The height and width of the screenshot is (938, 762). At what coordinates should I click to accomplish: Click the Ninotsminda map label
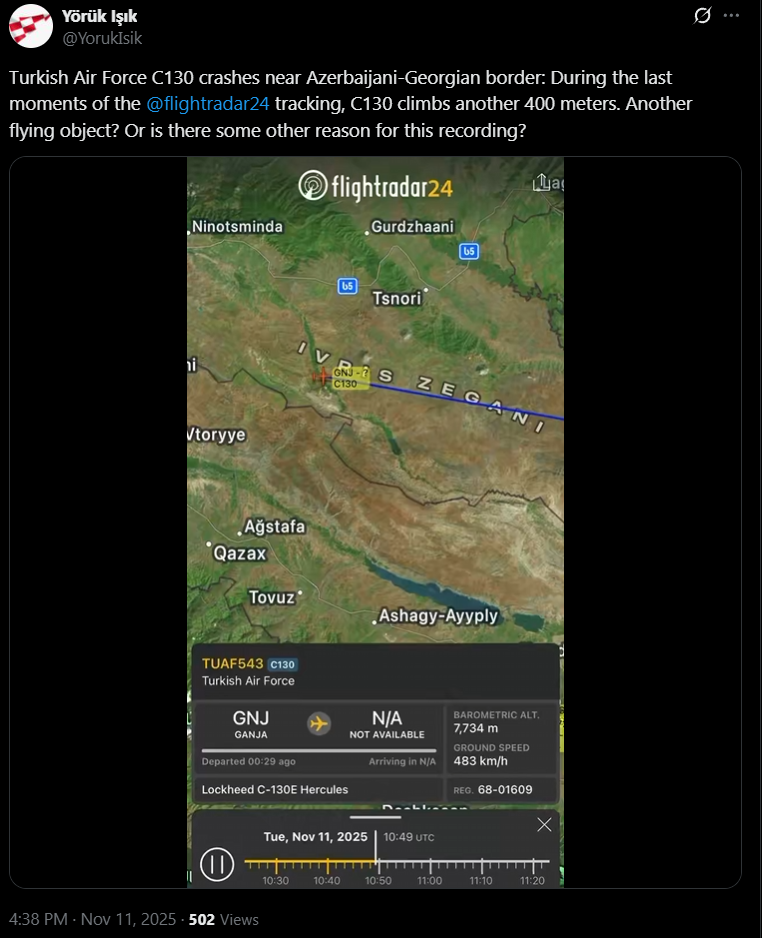pyautogui.click(x=237, y=227)
